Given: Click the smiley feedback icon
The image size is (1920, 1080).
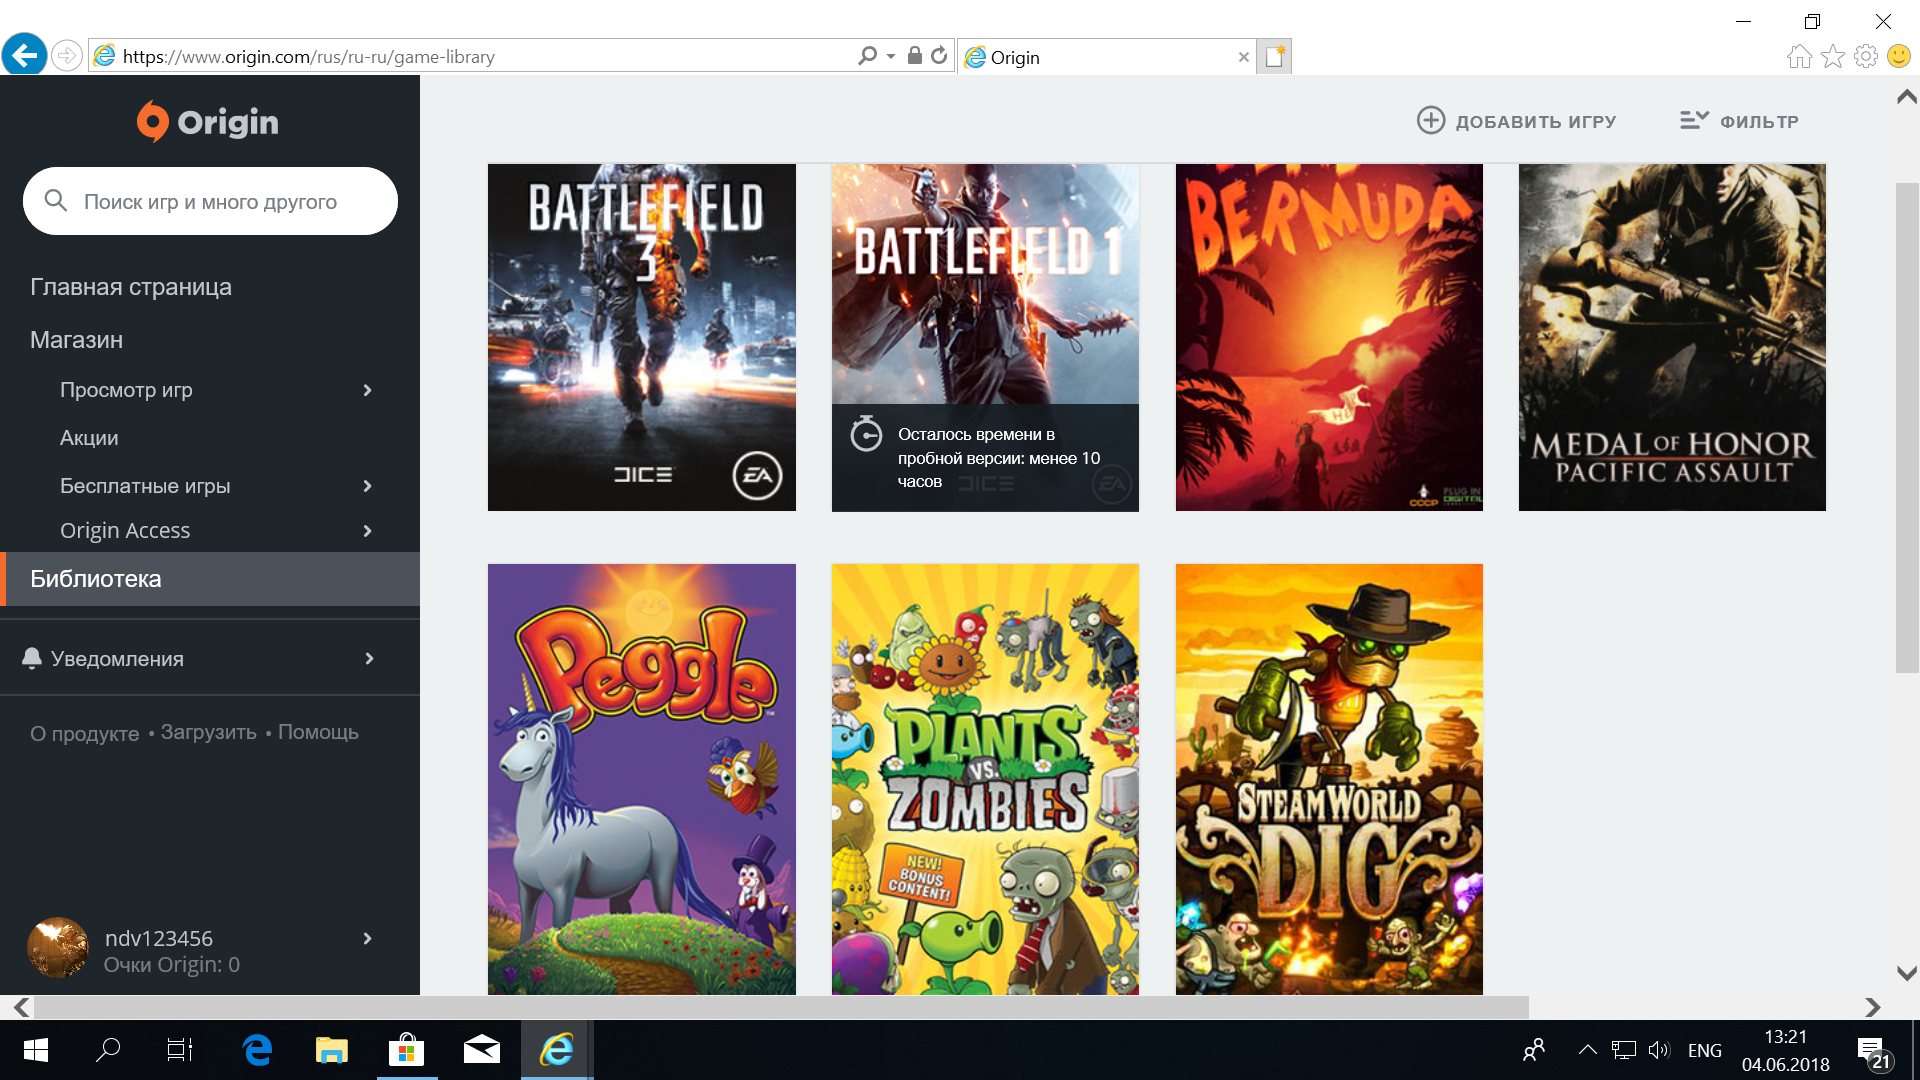Looking at the screenshot, I should pyautogui.click(x=1899, y=56).
